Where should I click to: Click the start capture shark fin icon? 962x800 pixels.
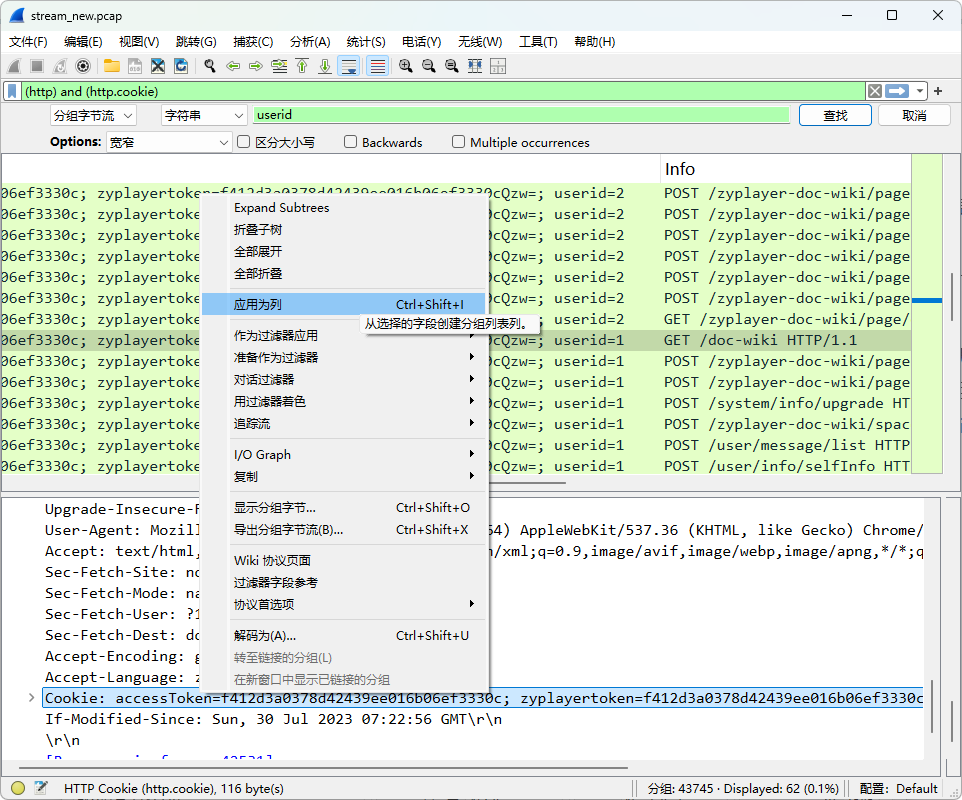14,66
